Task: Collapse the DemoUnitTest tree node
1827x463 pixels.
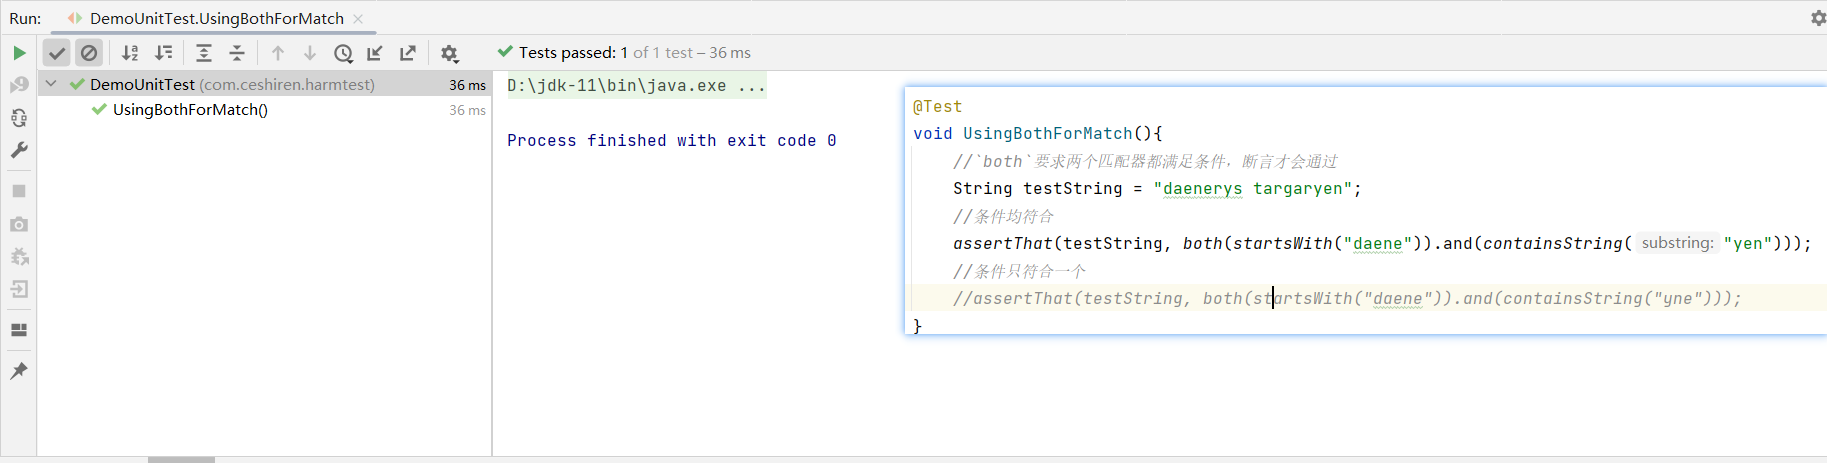Action: pos(51,84)
